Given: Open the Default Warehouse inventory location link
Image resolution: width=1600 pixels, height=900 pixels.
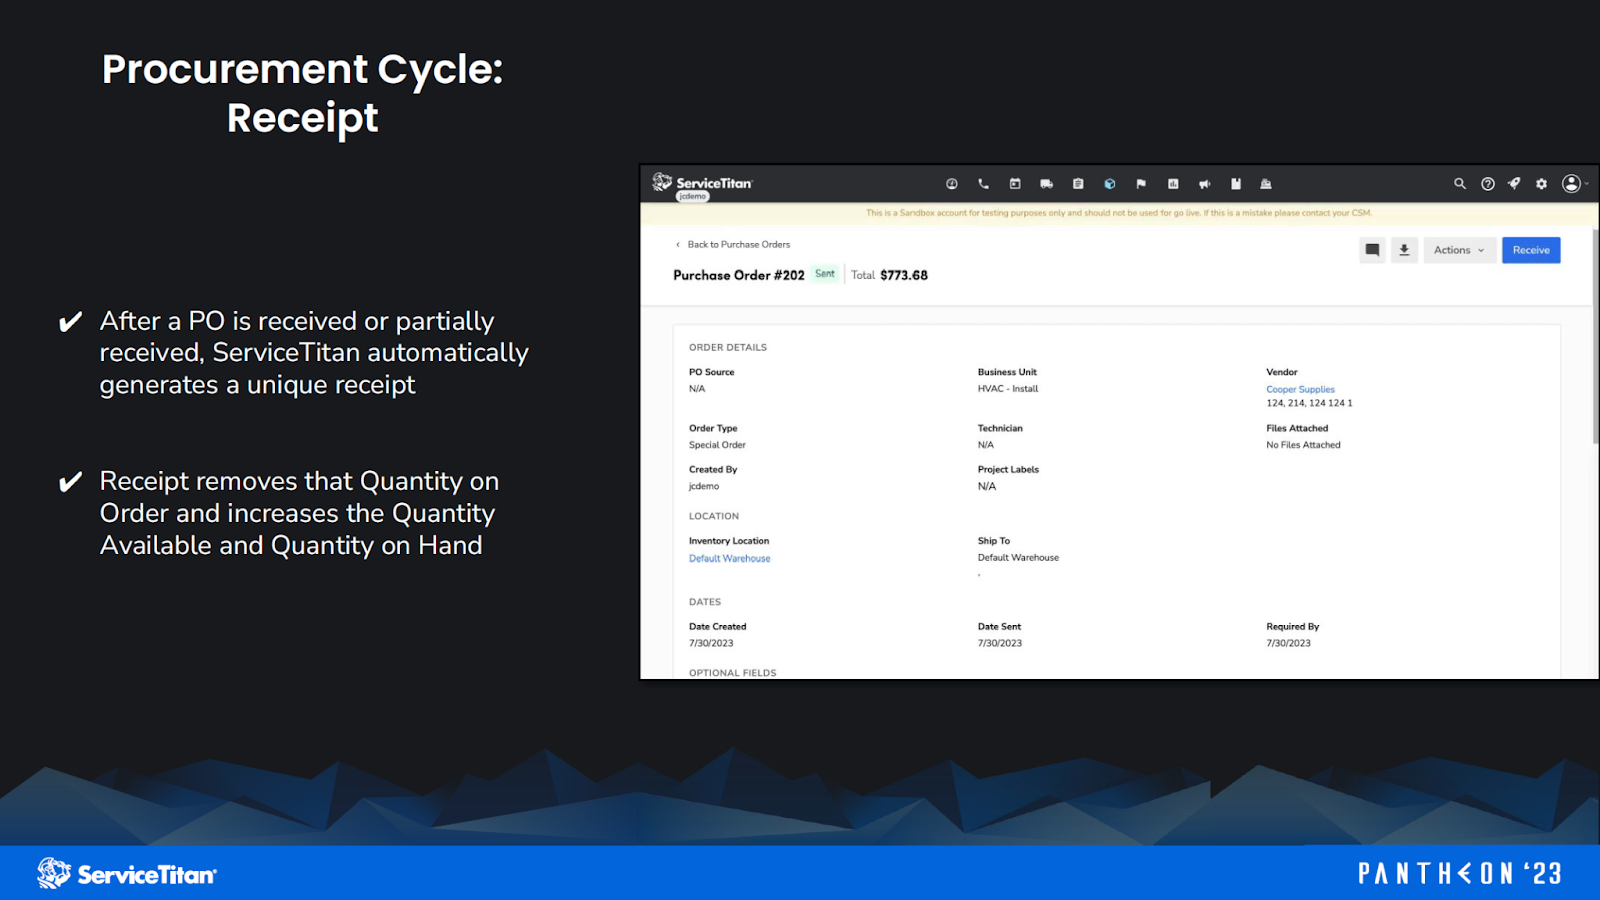Looking at the screenshot, I should tap(729, 559).
